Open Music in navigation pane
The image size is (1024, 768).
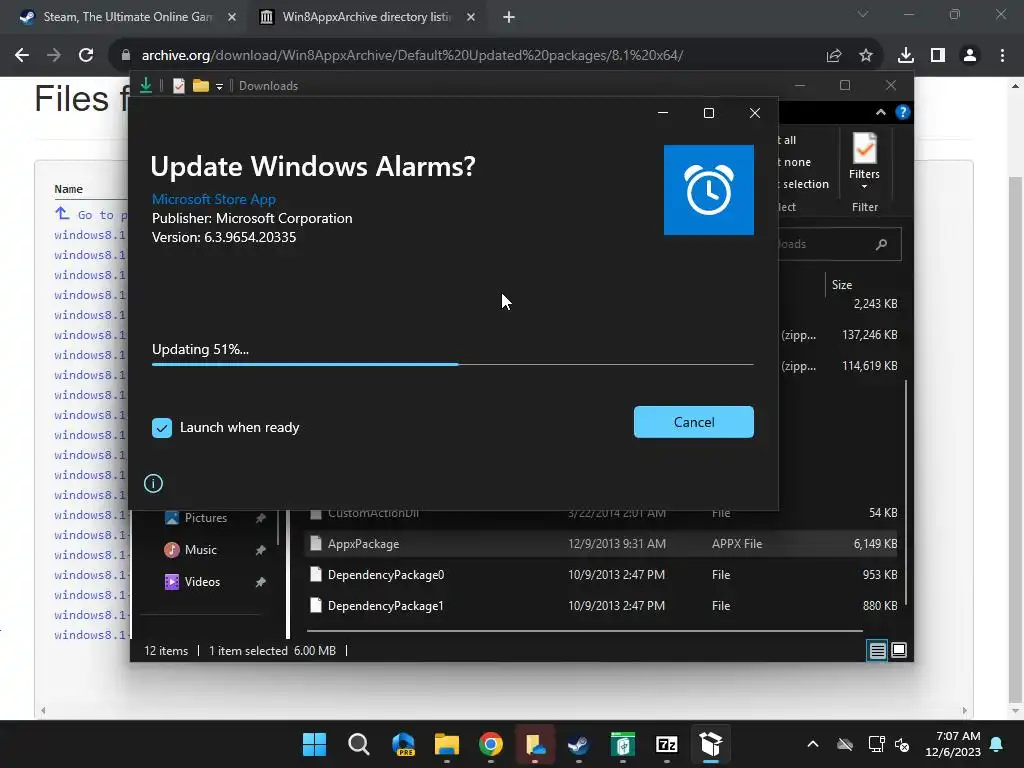[x=200, y=550]
